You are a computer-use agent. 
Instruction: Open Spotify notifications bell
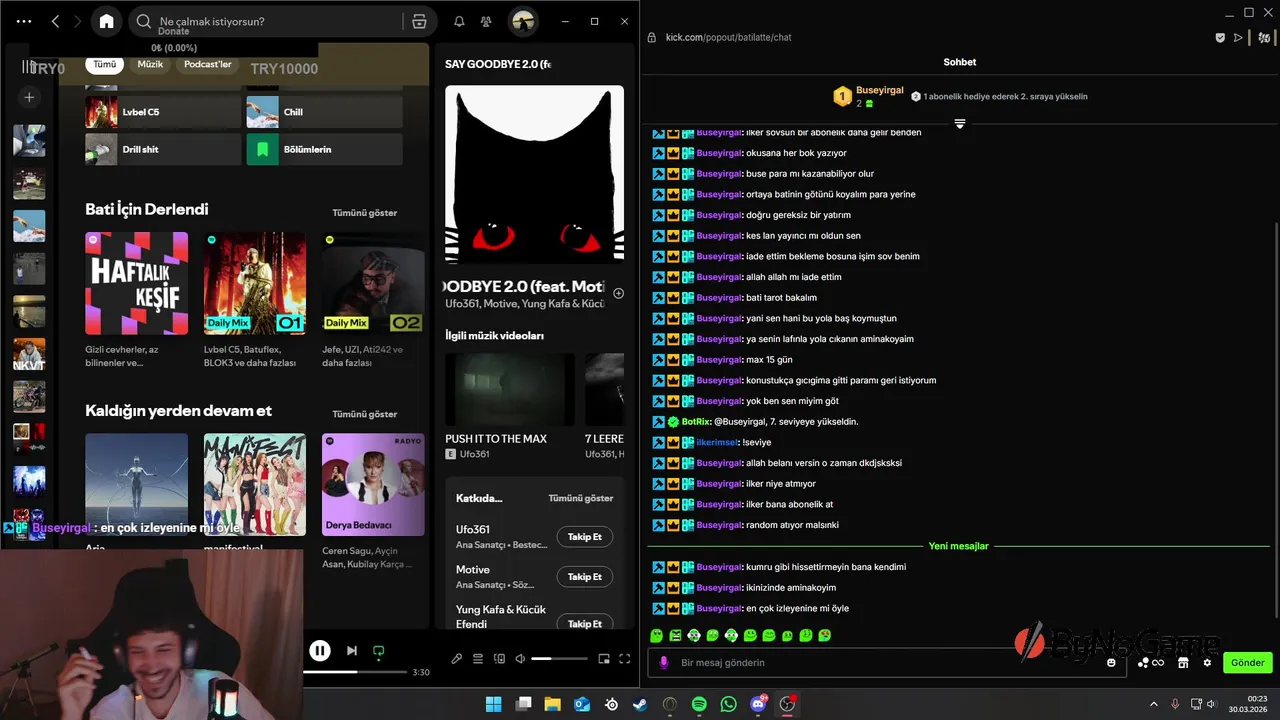click(459, 21)
